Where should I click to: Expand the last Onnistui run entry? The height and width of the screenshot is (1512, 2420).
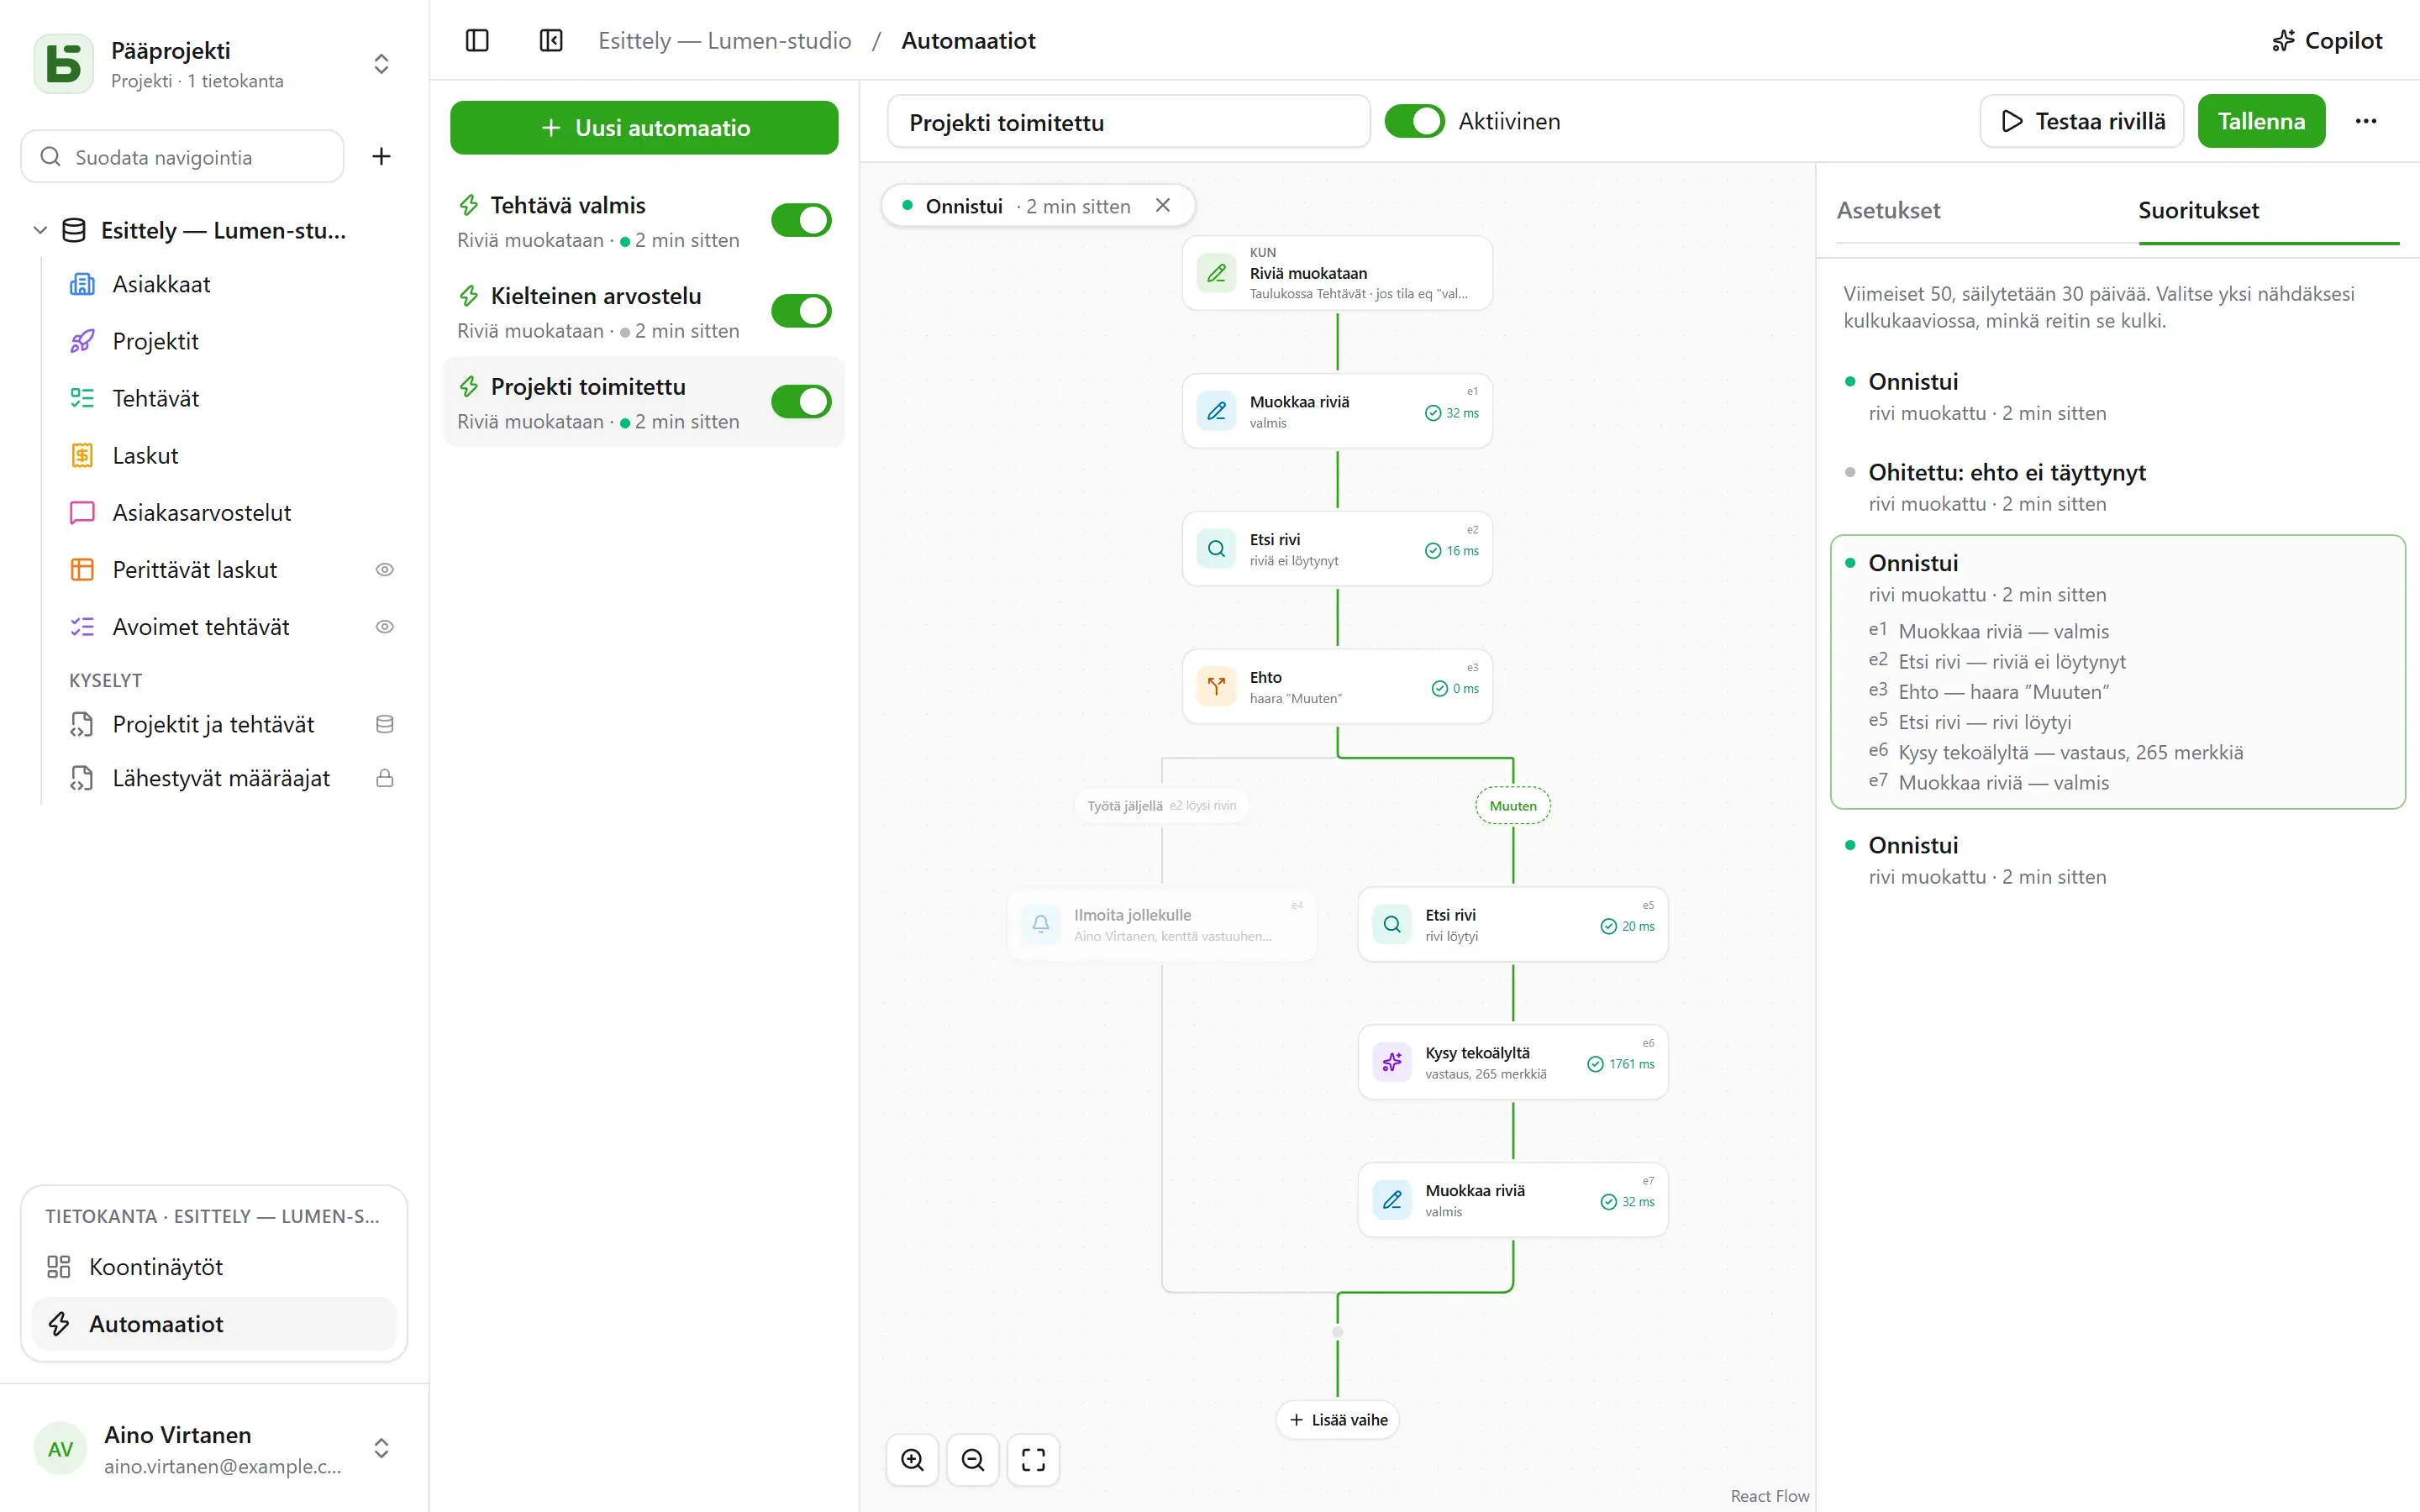point(2117,860)
